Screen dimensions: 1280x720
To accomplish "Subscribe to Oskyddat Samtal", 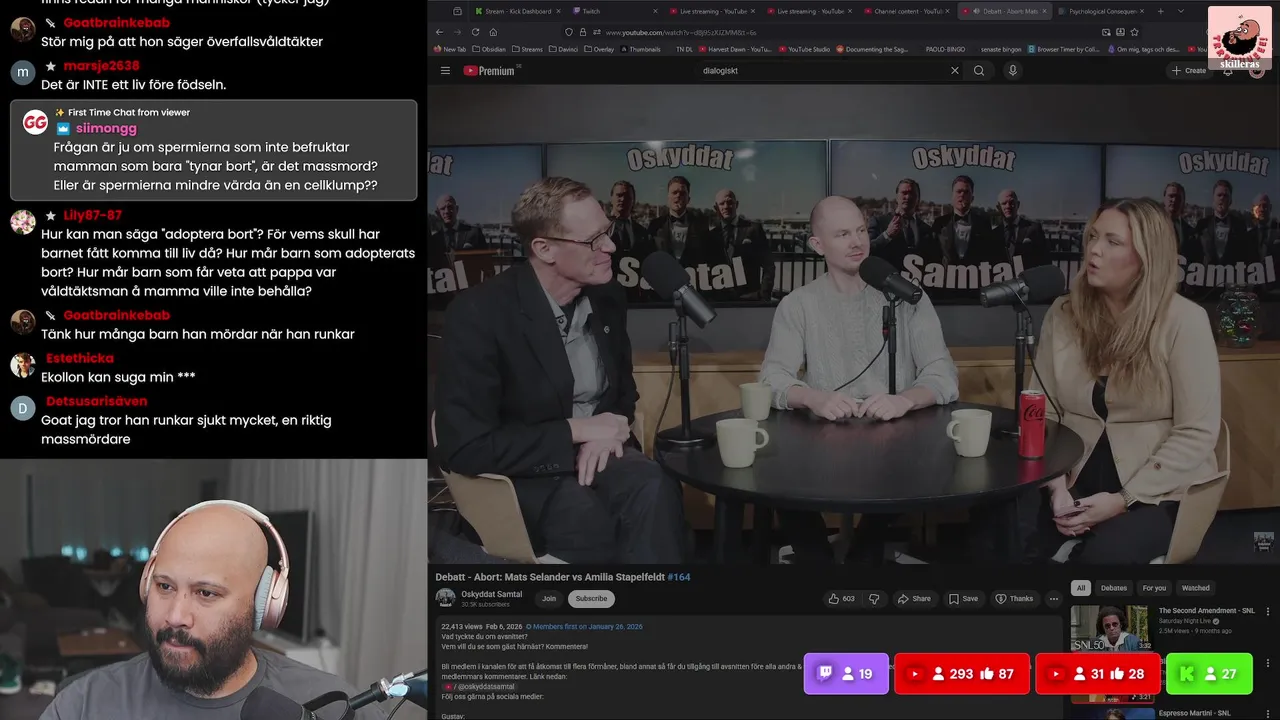I will (x=591, y=599).
